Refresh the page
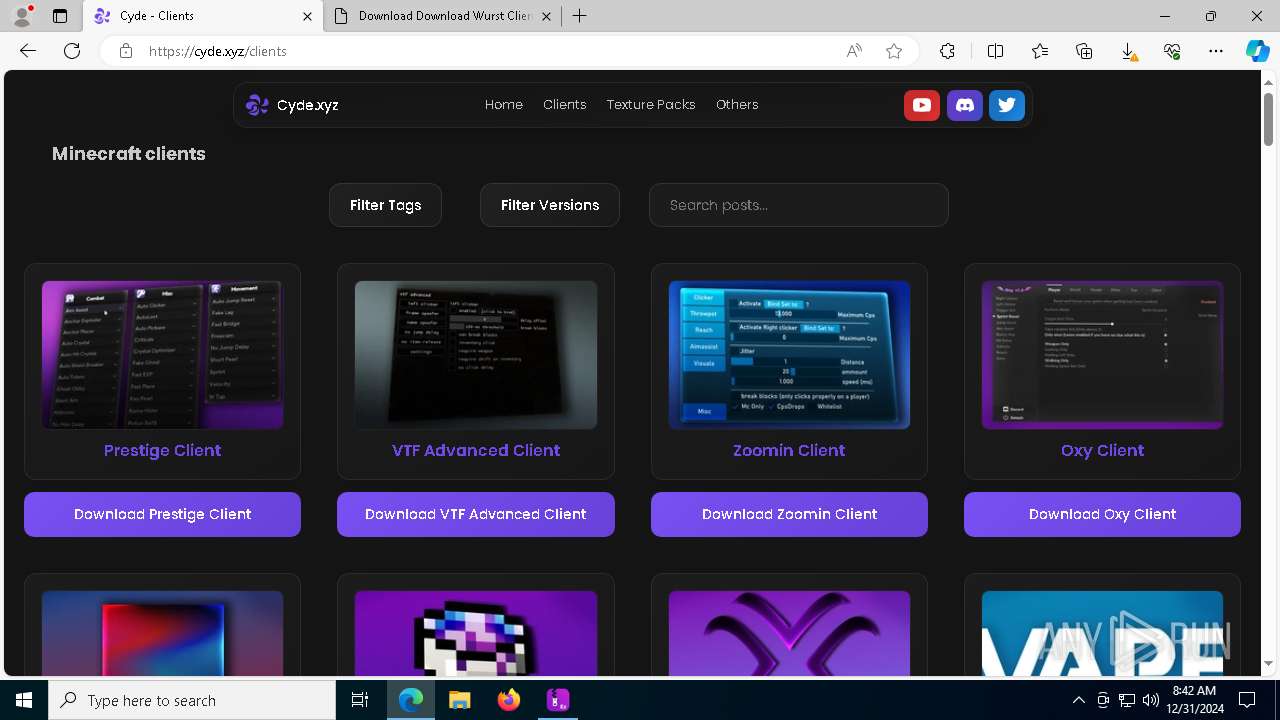 click(72, 51)
